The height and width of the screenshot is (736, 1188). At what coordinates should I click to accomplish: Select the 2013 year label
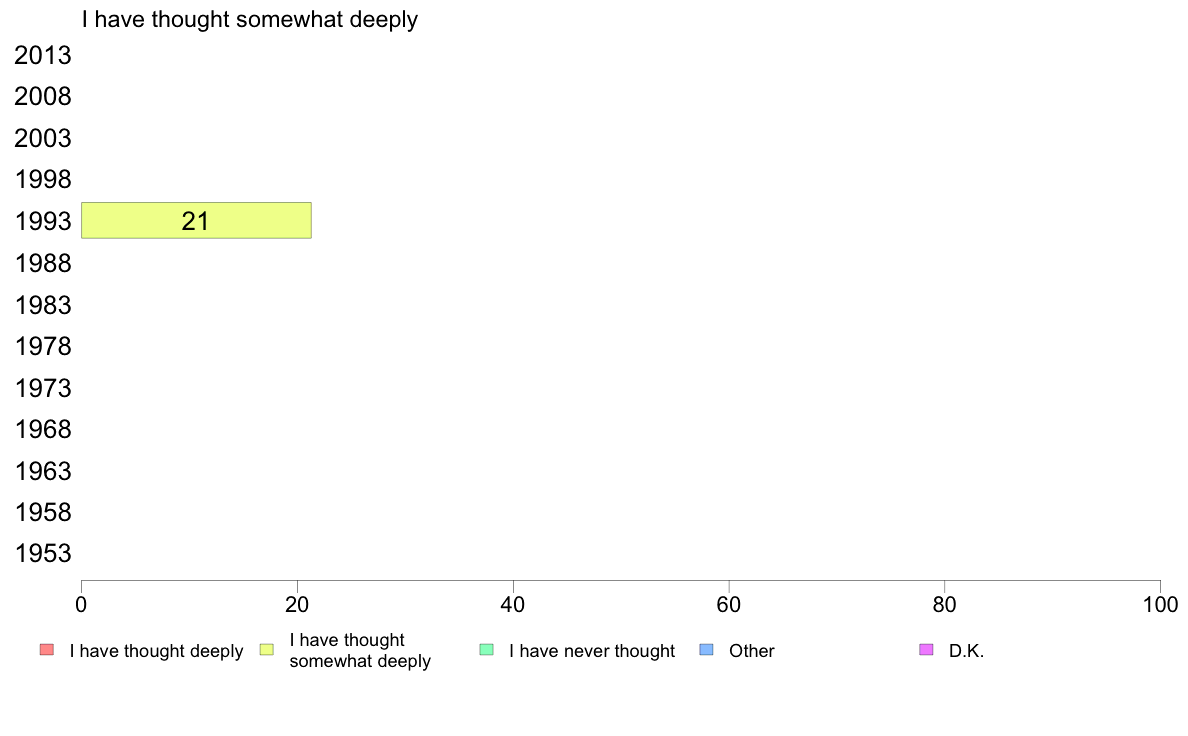pyautogui.click(x=43, y=56)
